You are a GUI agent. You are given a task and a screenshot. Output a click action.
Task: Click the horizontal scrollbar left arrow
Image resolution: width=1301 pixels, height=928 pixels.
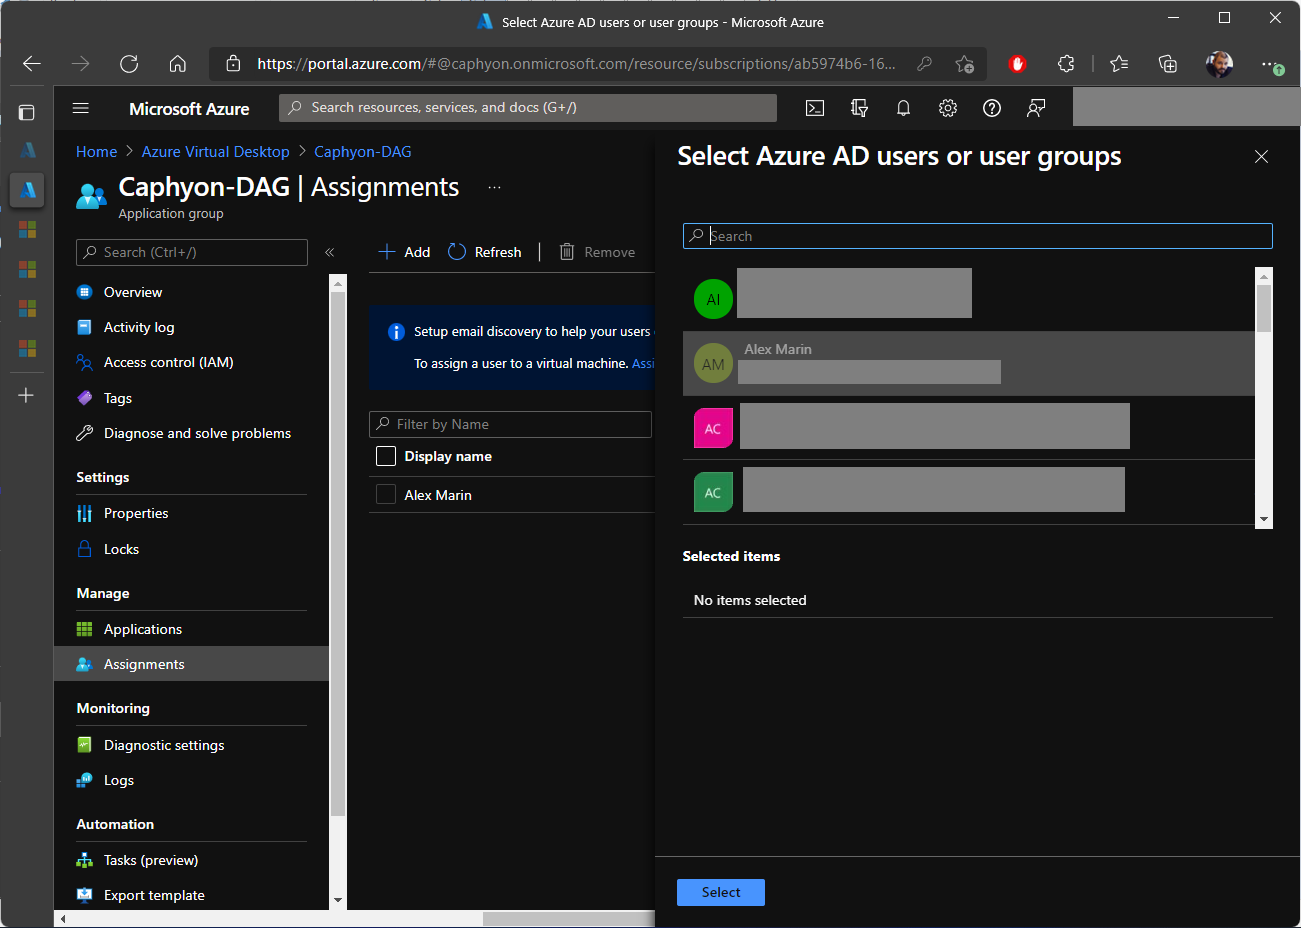(x=63, y=919)
